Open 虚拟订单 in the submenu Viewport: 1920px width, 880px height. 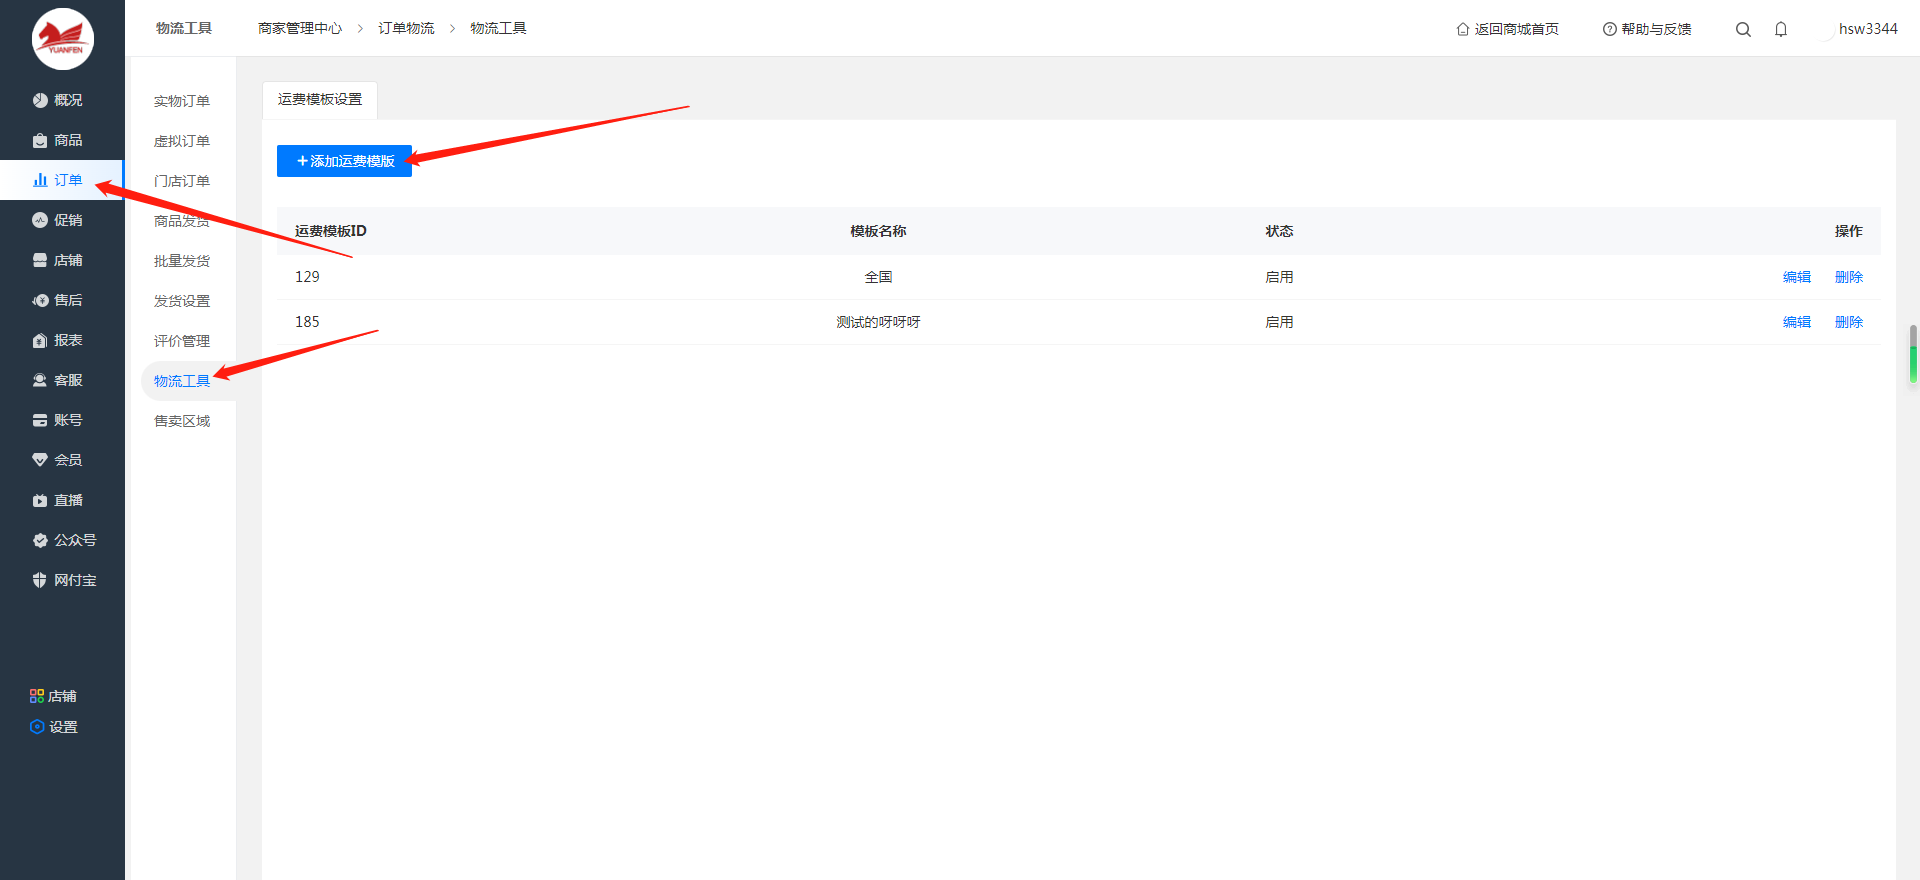[x=182, y=141]
